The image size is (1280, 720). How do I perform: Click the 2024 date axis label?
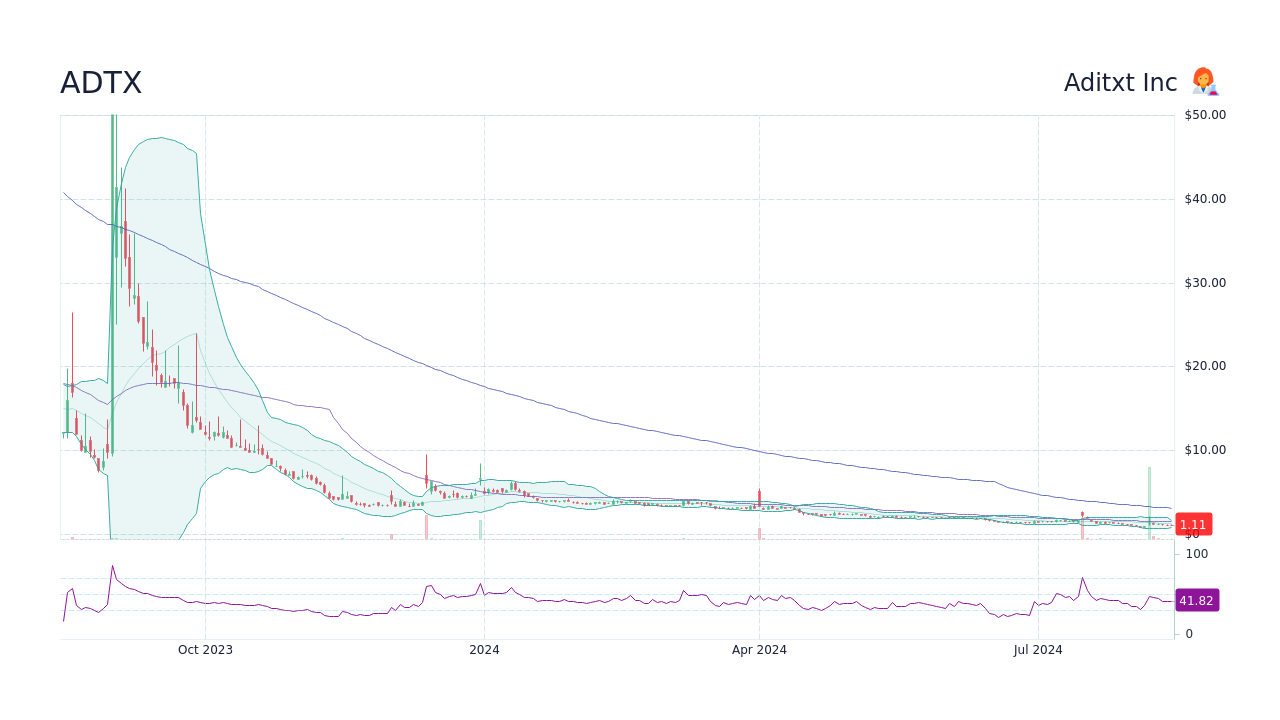tap(484, 650)
